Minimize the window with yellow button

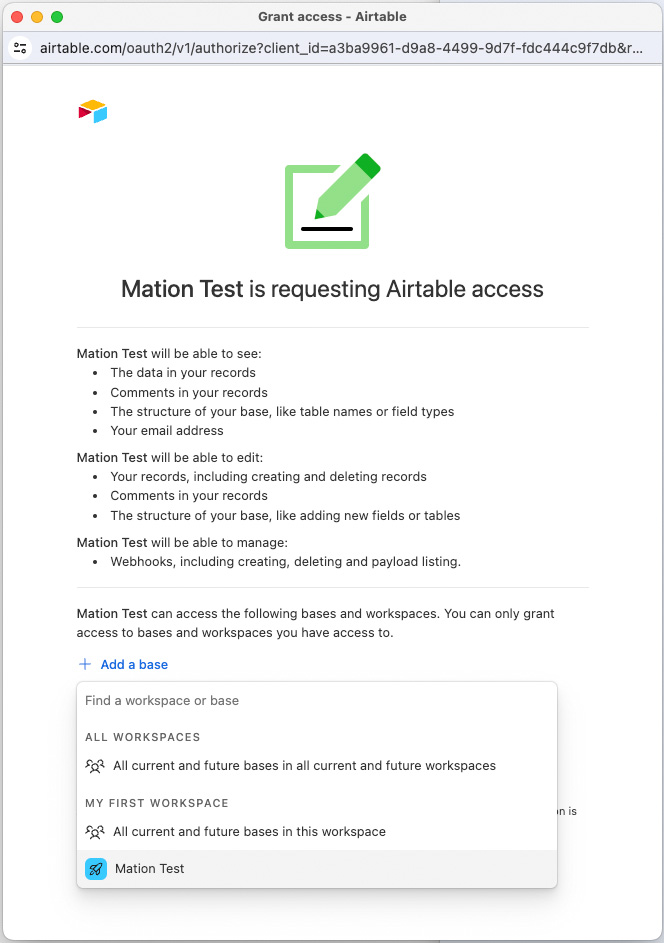click(x=37, y=17)
